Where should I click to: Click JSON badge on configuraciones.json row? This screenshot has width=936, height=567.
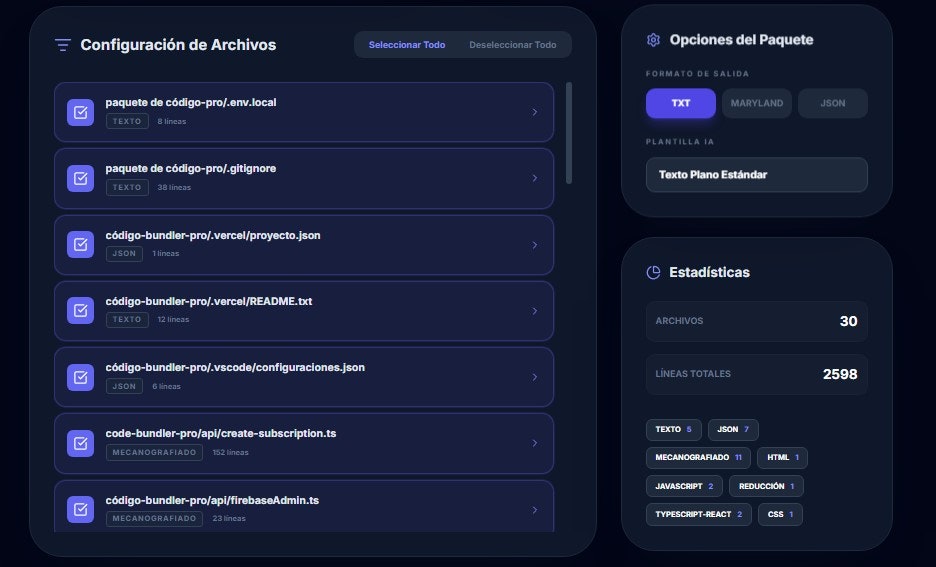pos(124,386)
